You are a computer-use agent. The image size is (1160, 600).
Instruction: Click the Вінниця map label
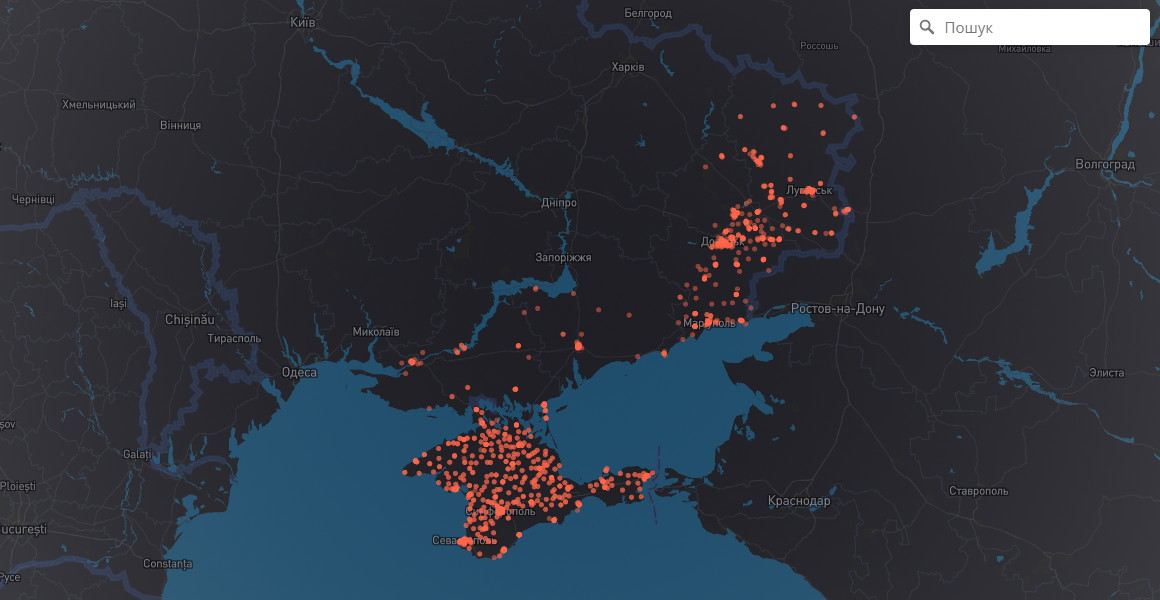(180, 125)
